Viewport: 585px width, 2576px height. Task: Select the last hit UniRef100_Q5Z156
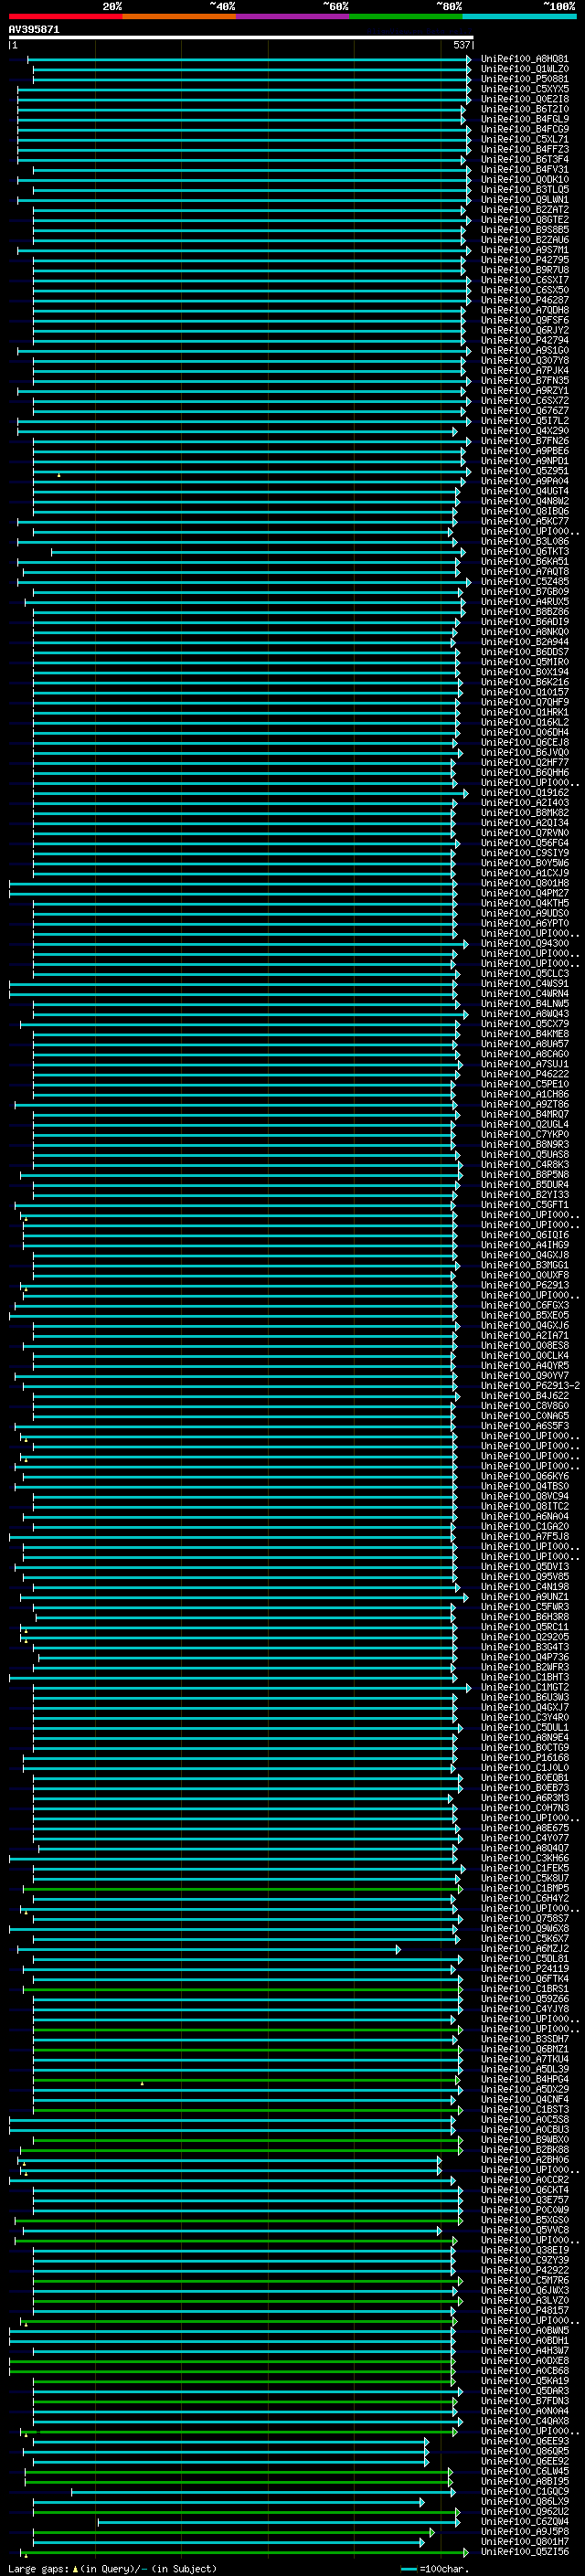click(x=525, y=2552)
